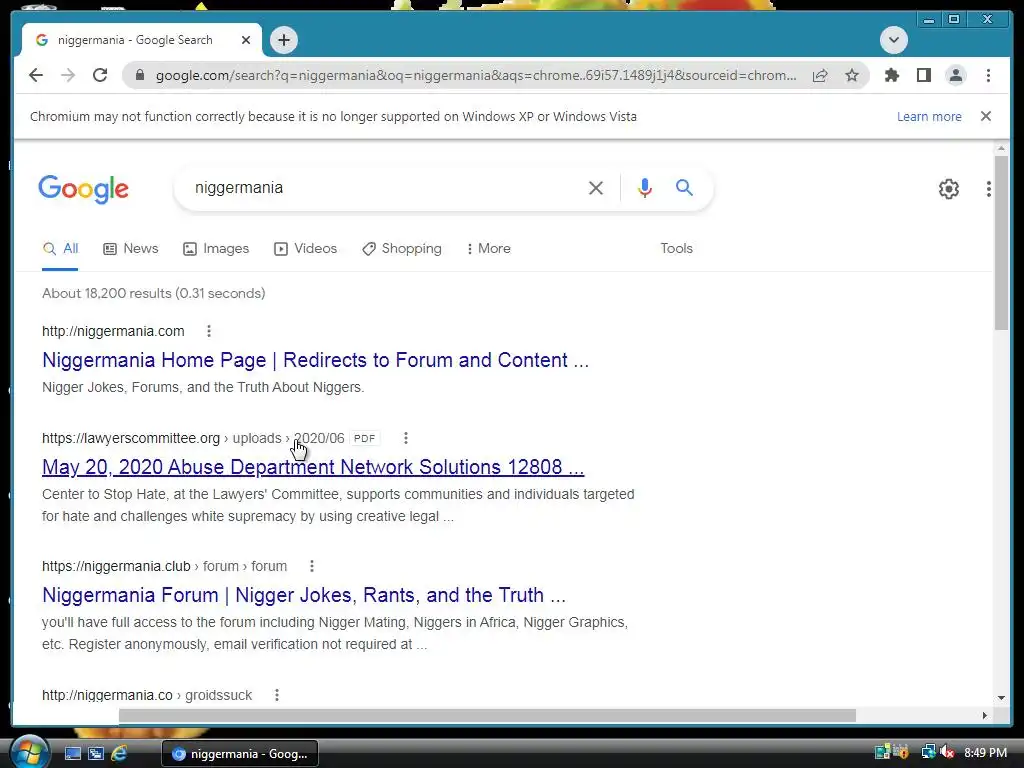The width and height of the screenshot is (1024, 768).
Task: Click the browser address bar URL
Action: (x=475, y=75)
